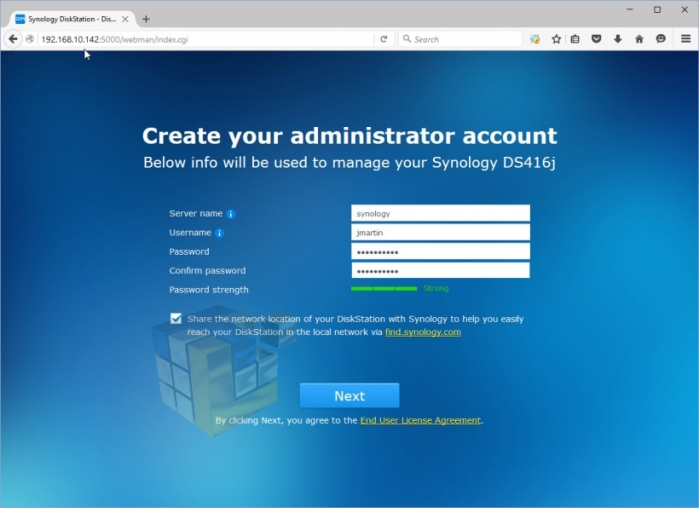Screen dimensions: 699x508
Task: Click the green password strength bar
Action: (384, 289)
